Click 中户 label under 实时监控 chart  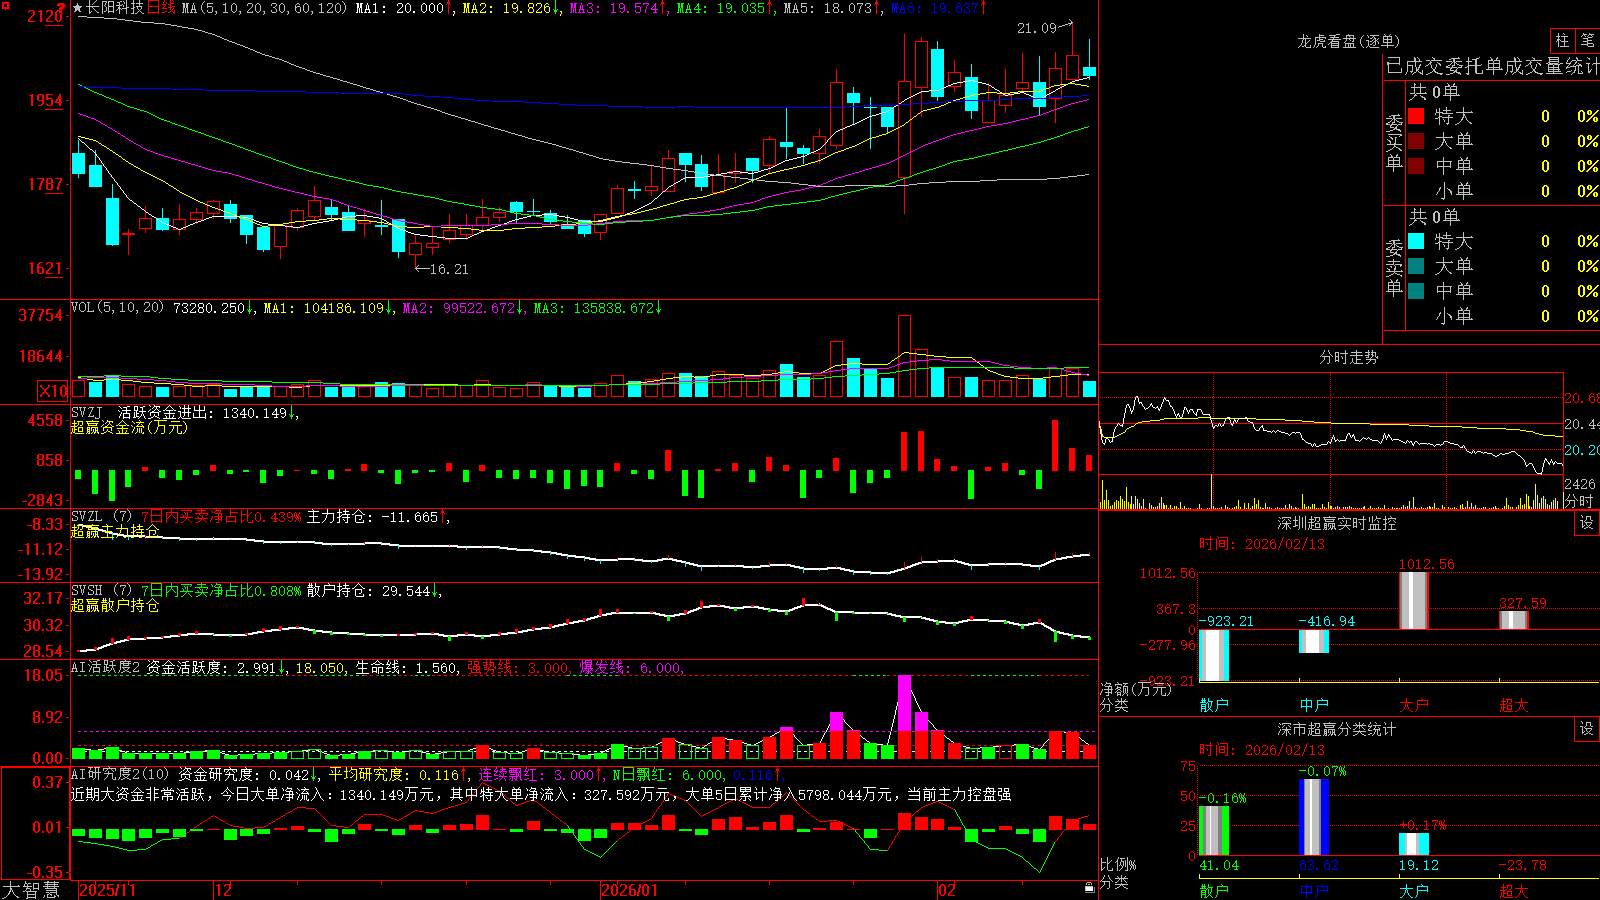(1314, 705)
